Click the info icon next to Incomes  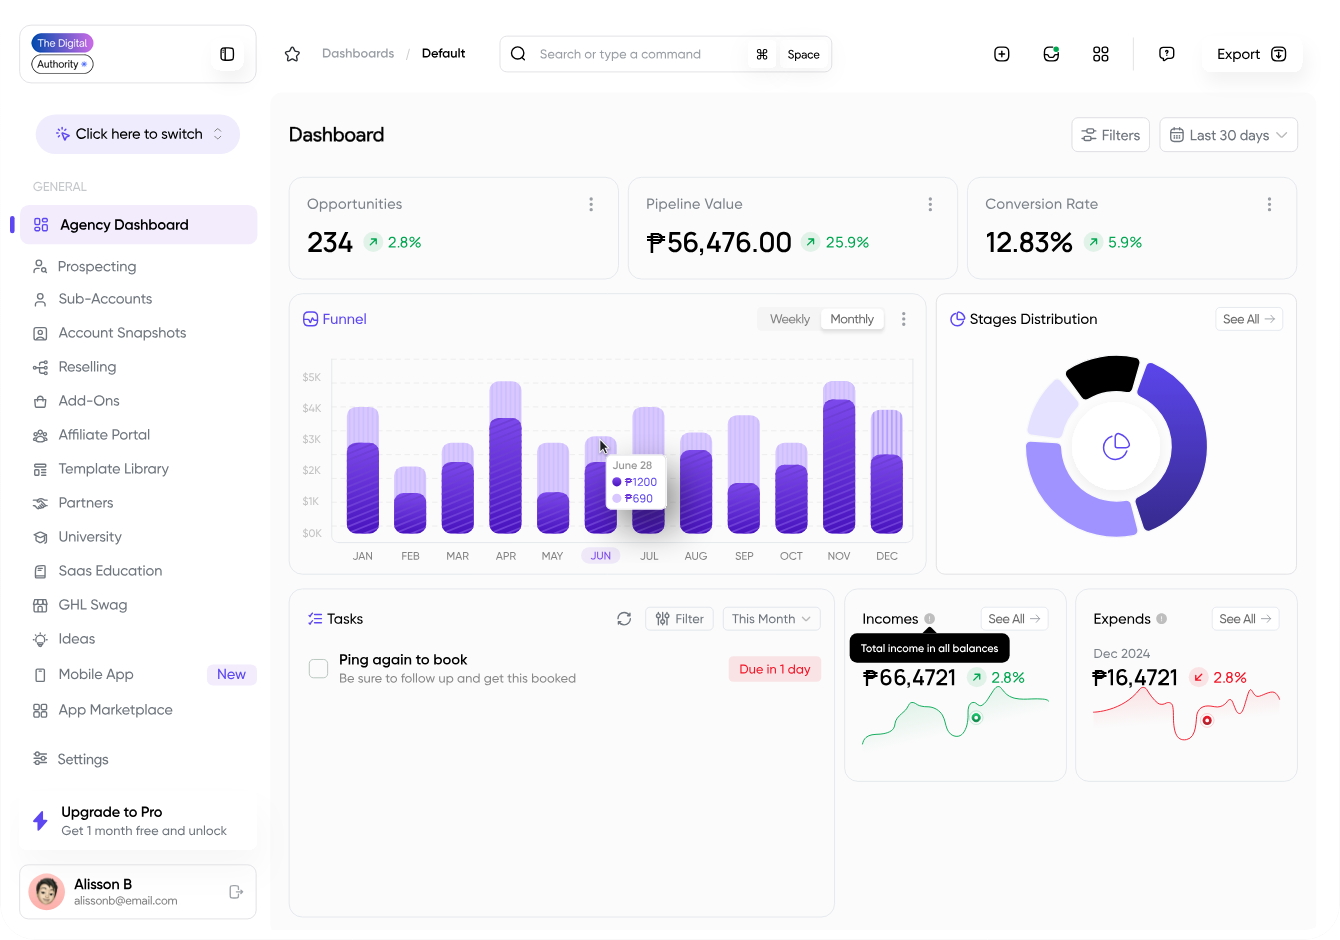click(x=930, y=619)
